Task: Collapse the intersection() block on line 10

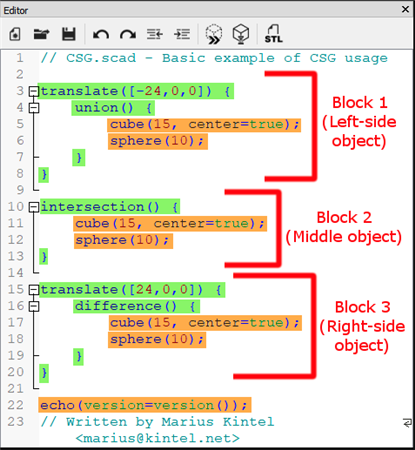Action: click(x=34, y=207)
